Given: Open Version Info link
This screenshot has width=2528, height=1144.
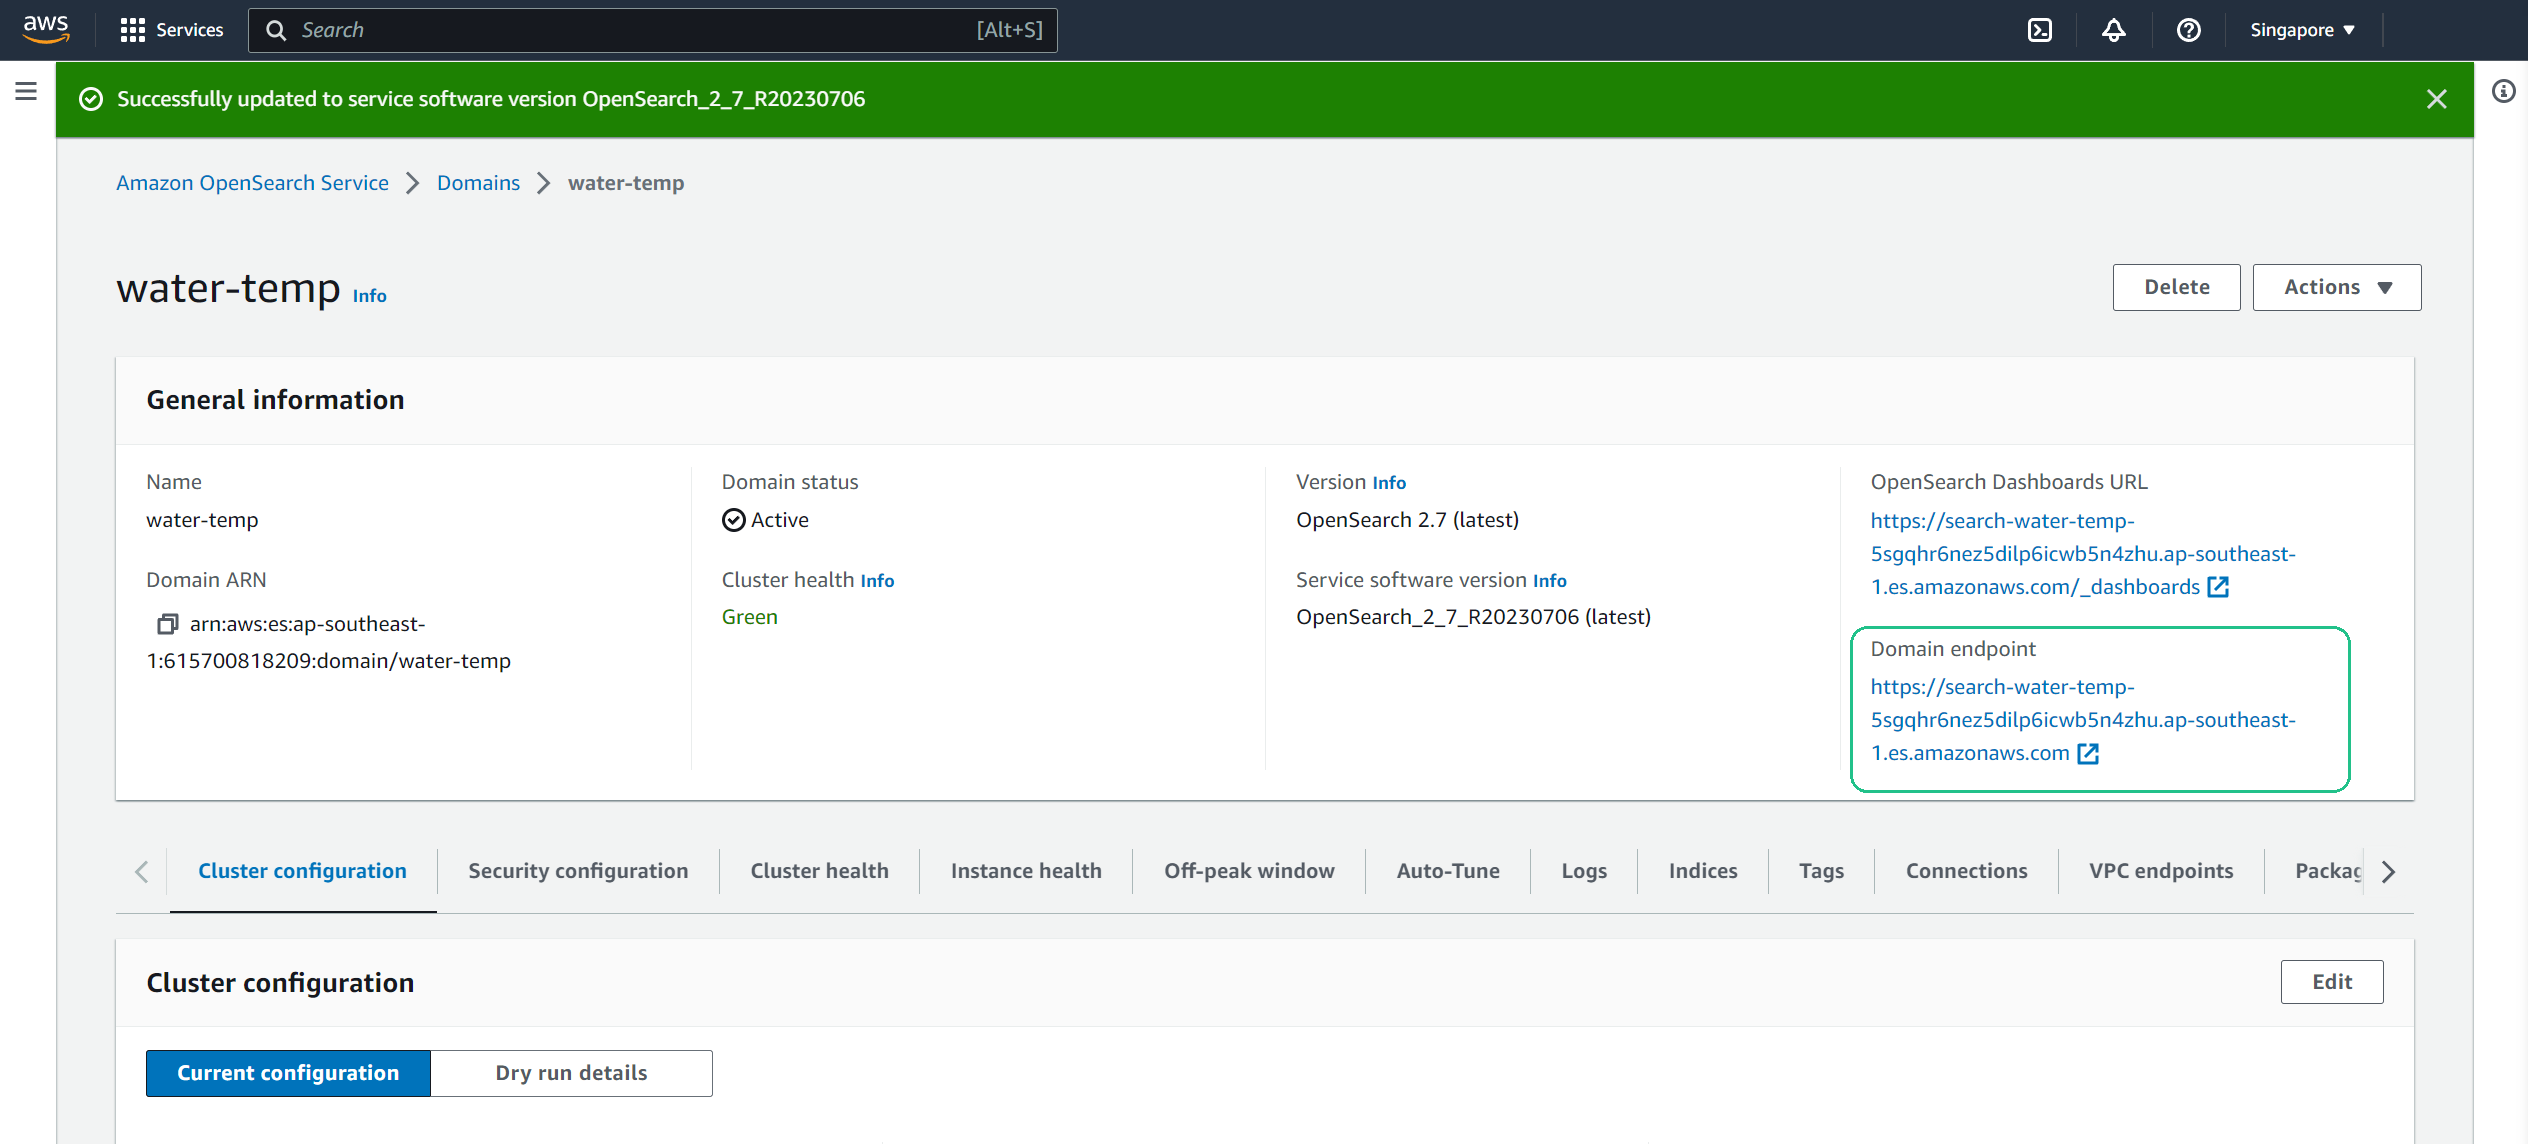Looking at the screenshot, I should tap(1389, 483).
